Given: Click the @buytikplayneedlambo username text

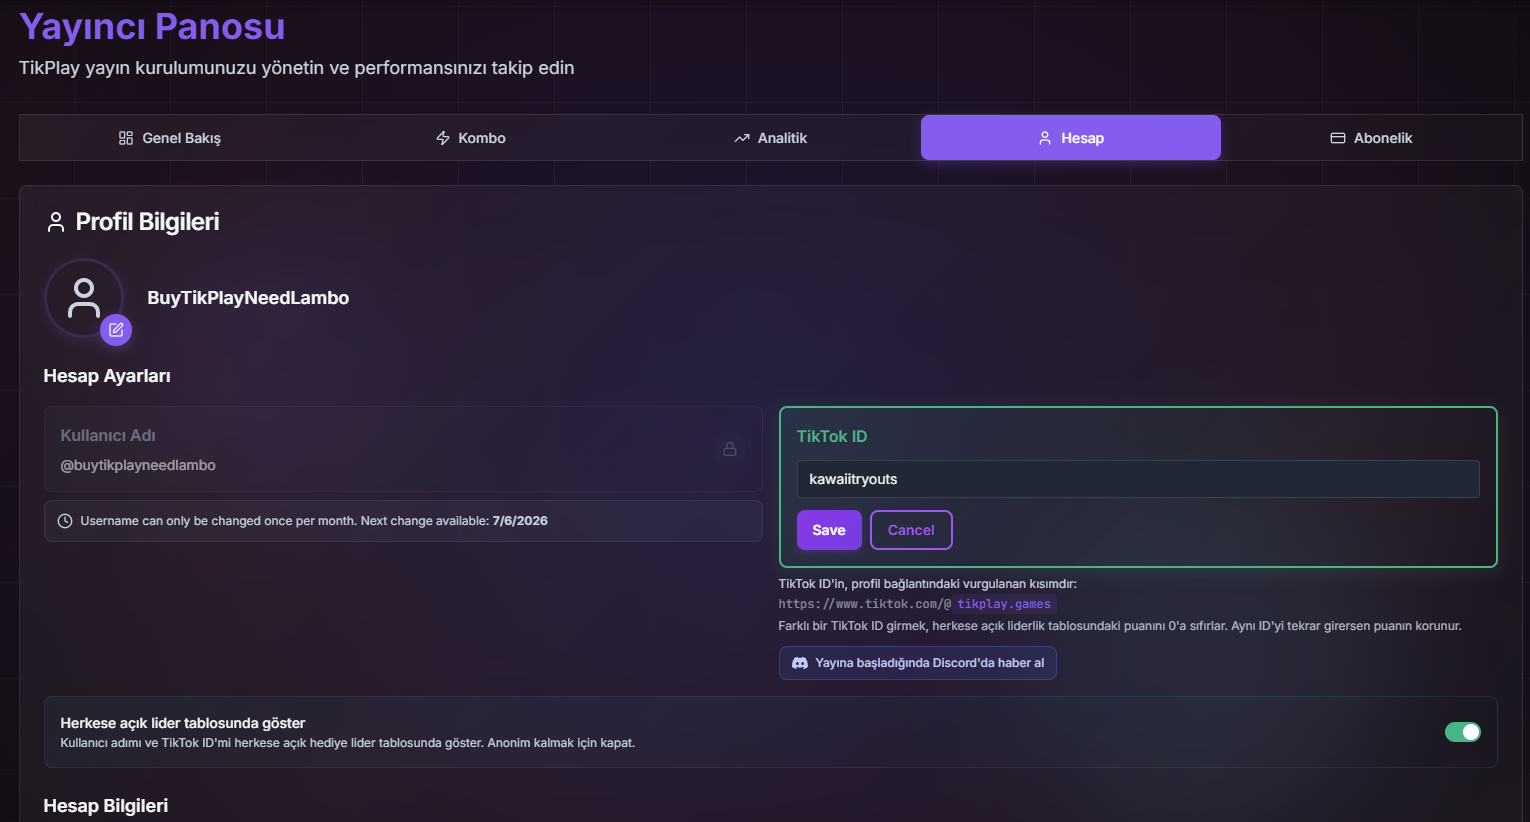Looking at the screenshot, I should (x=138, y=465).
